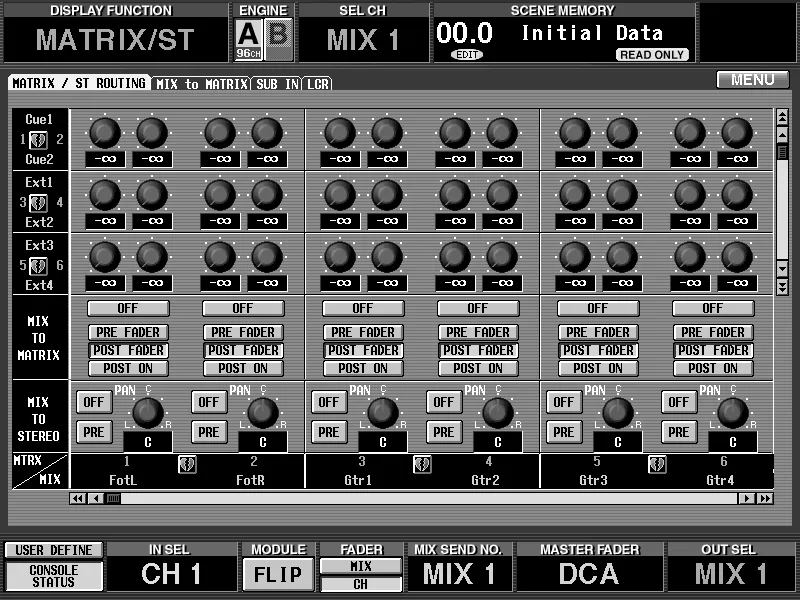Image resolution: width=800 pixels, height=600 pixels.
Task: Select POST ON for the Gtr2 mix
Action: [x=478, y=368]
